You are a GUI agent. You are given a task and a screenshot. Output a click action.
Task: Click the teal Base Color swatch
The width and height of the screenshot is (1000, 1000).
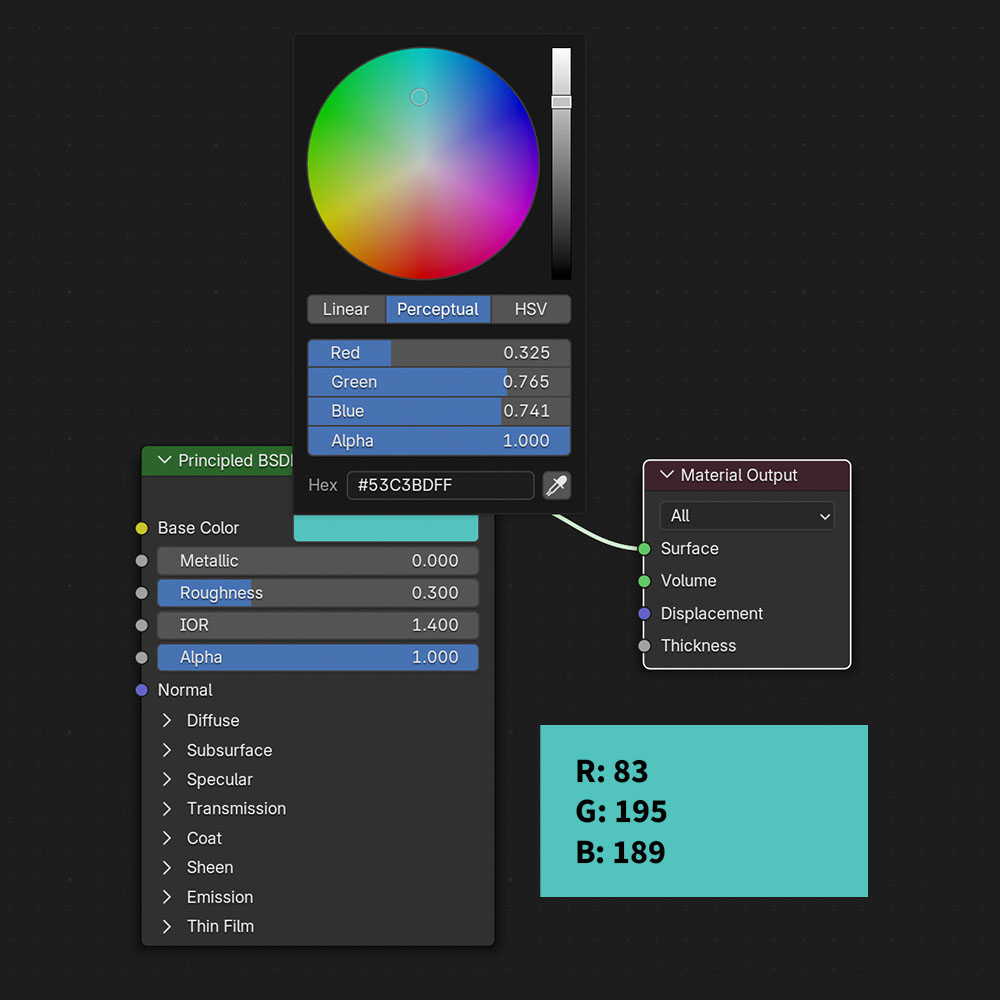386,527
